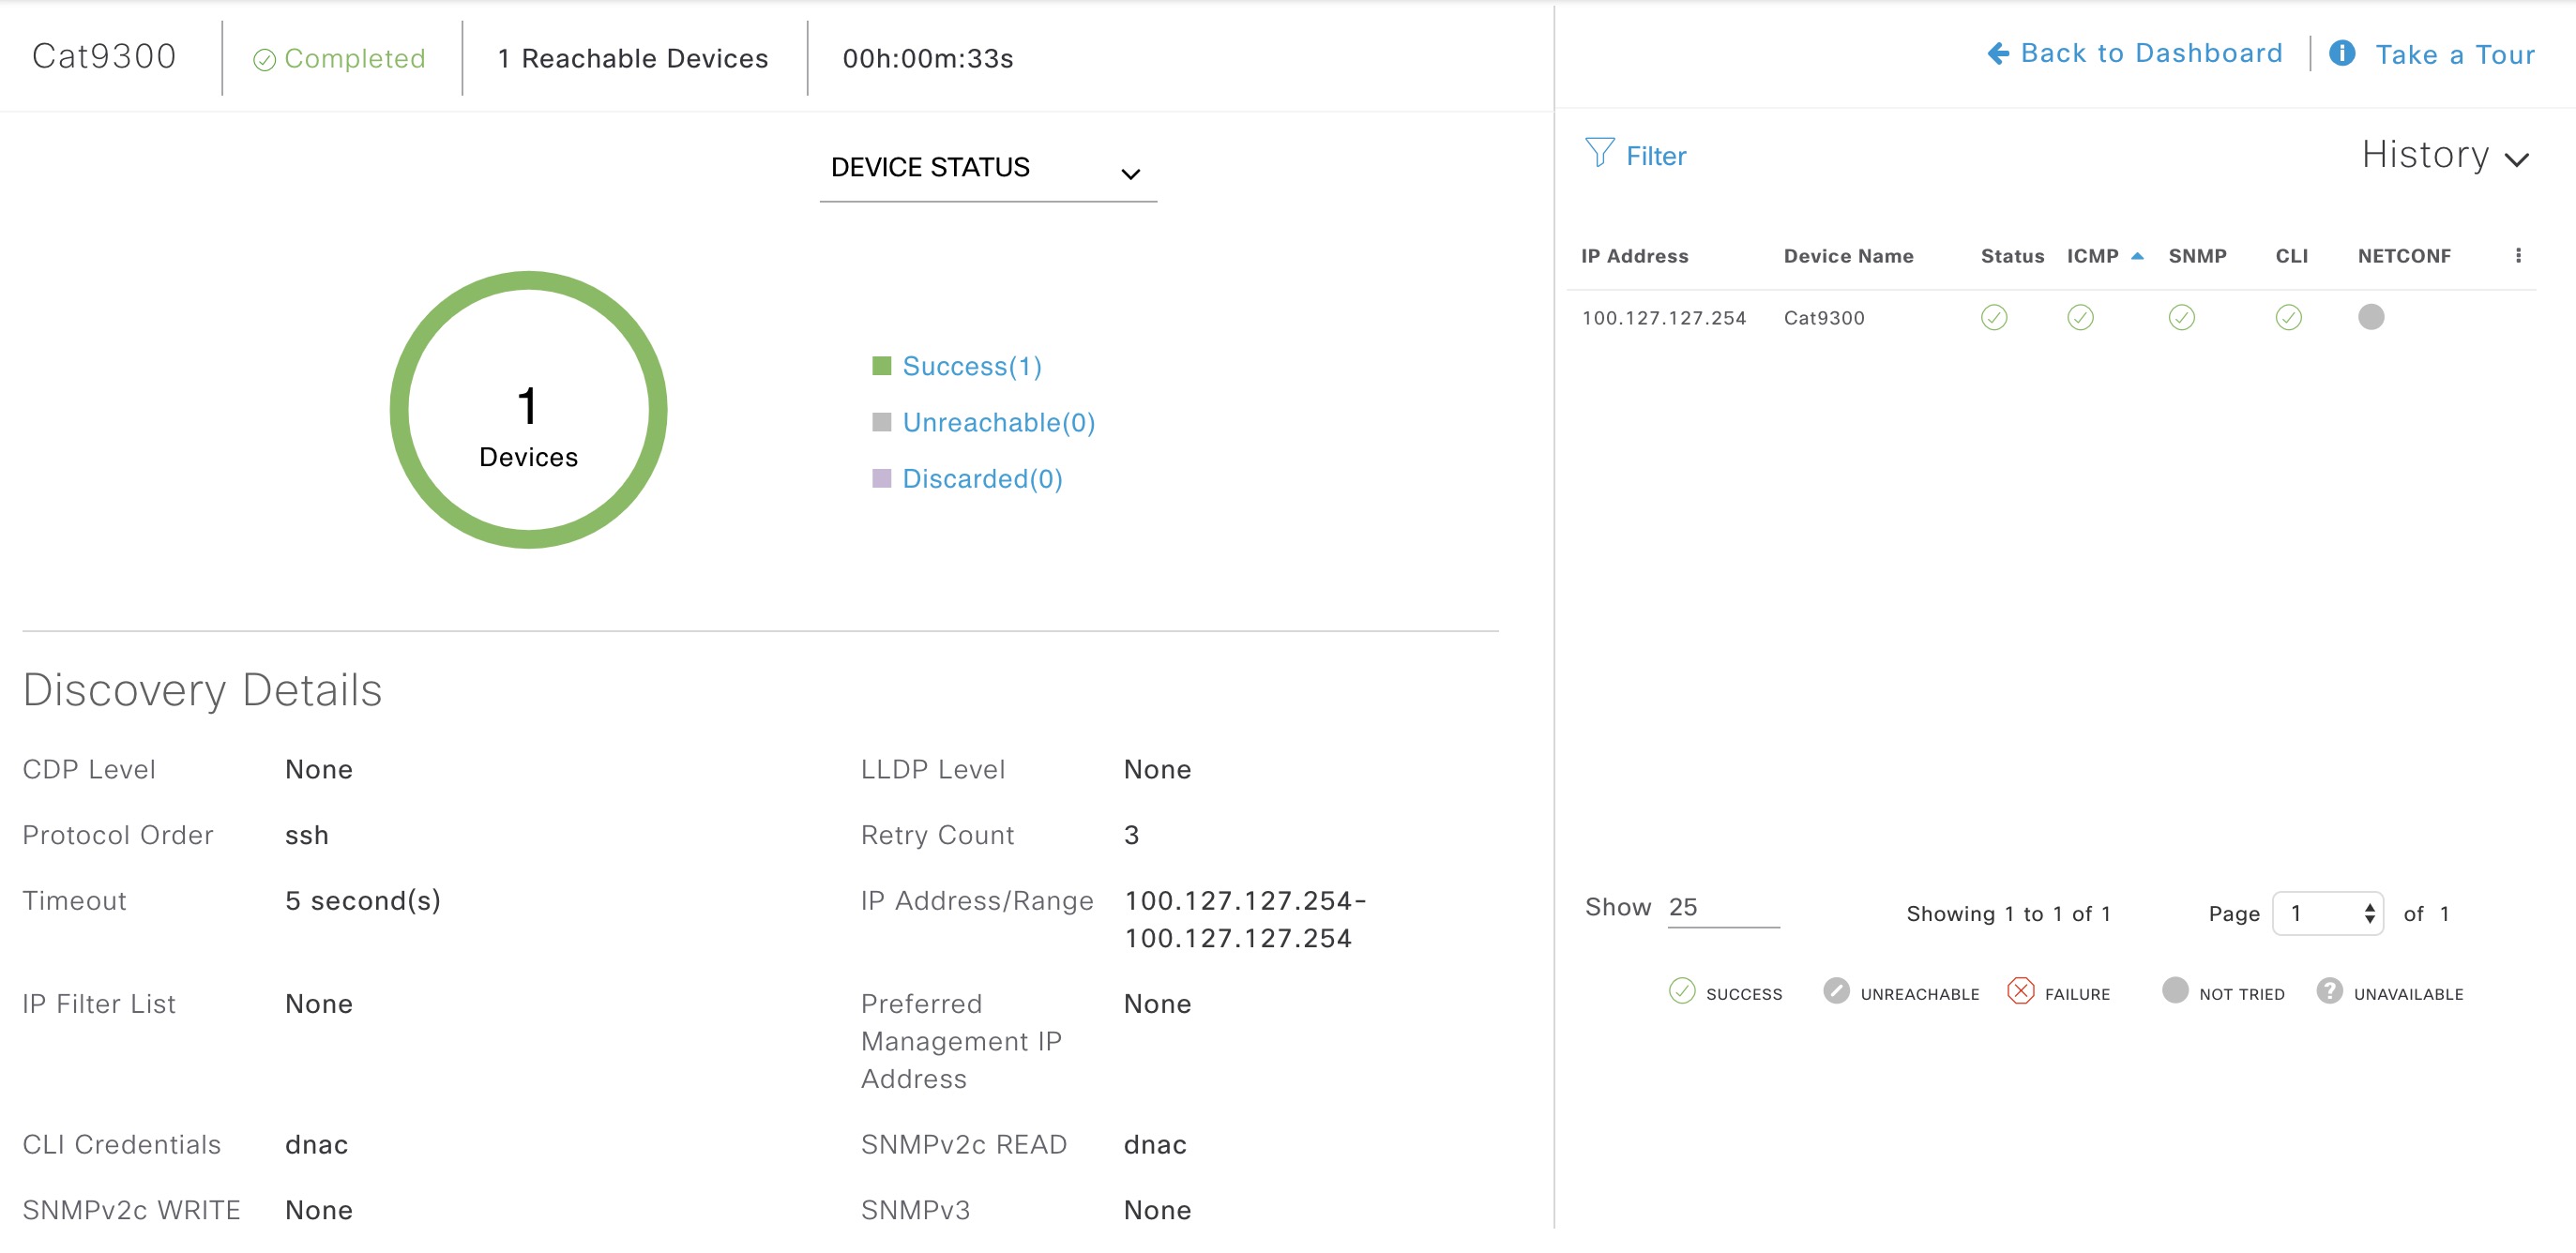This screenshot has height=1253, width=2576.
Task: Click the Protocol Order value ssh
Action: (x=307, y=835)
